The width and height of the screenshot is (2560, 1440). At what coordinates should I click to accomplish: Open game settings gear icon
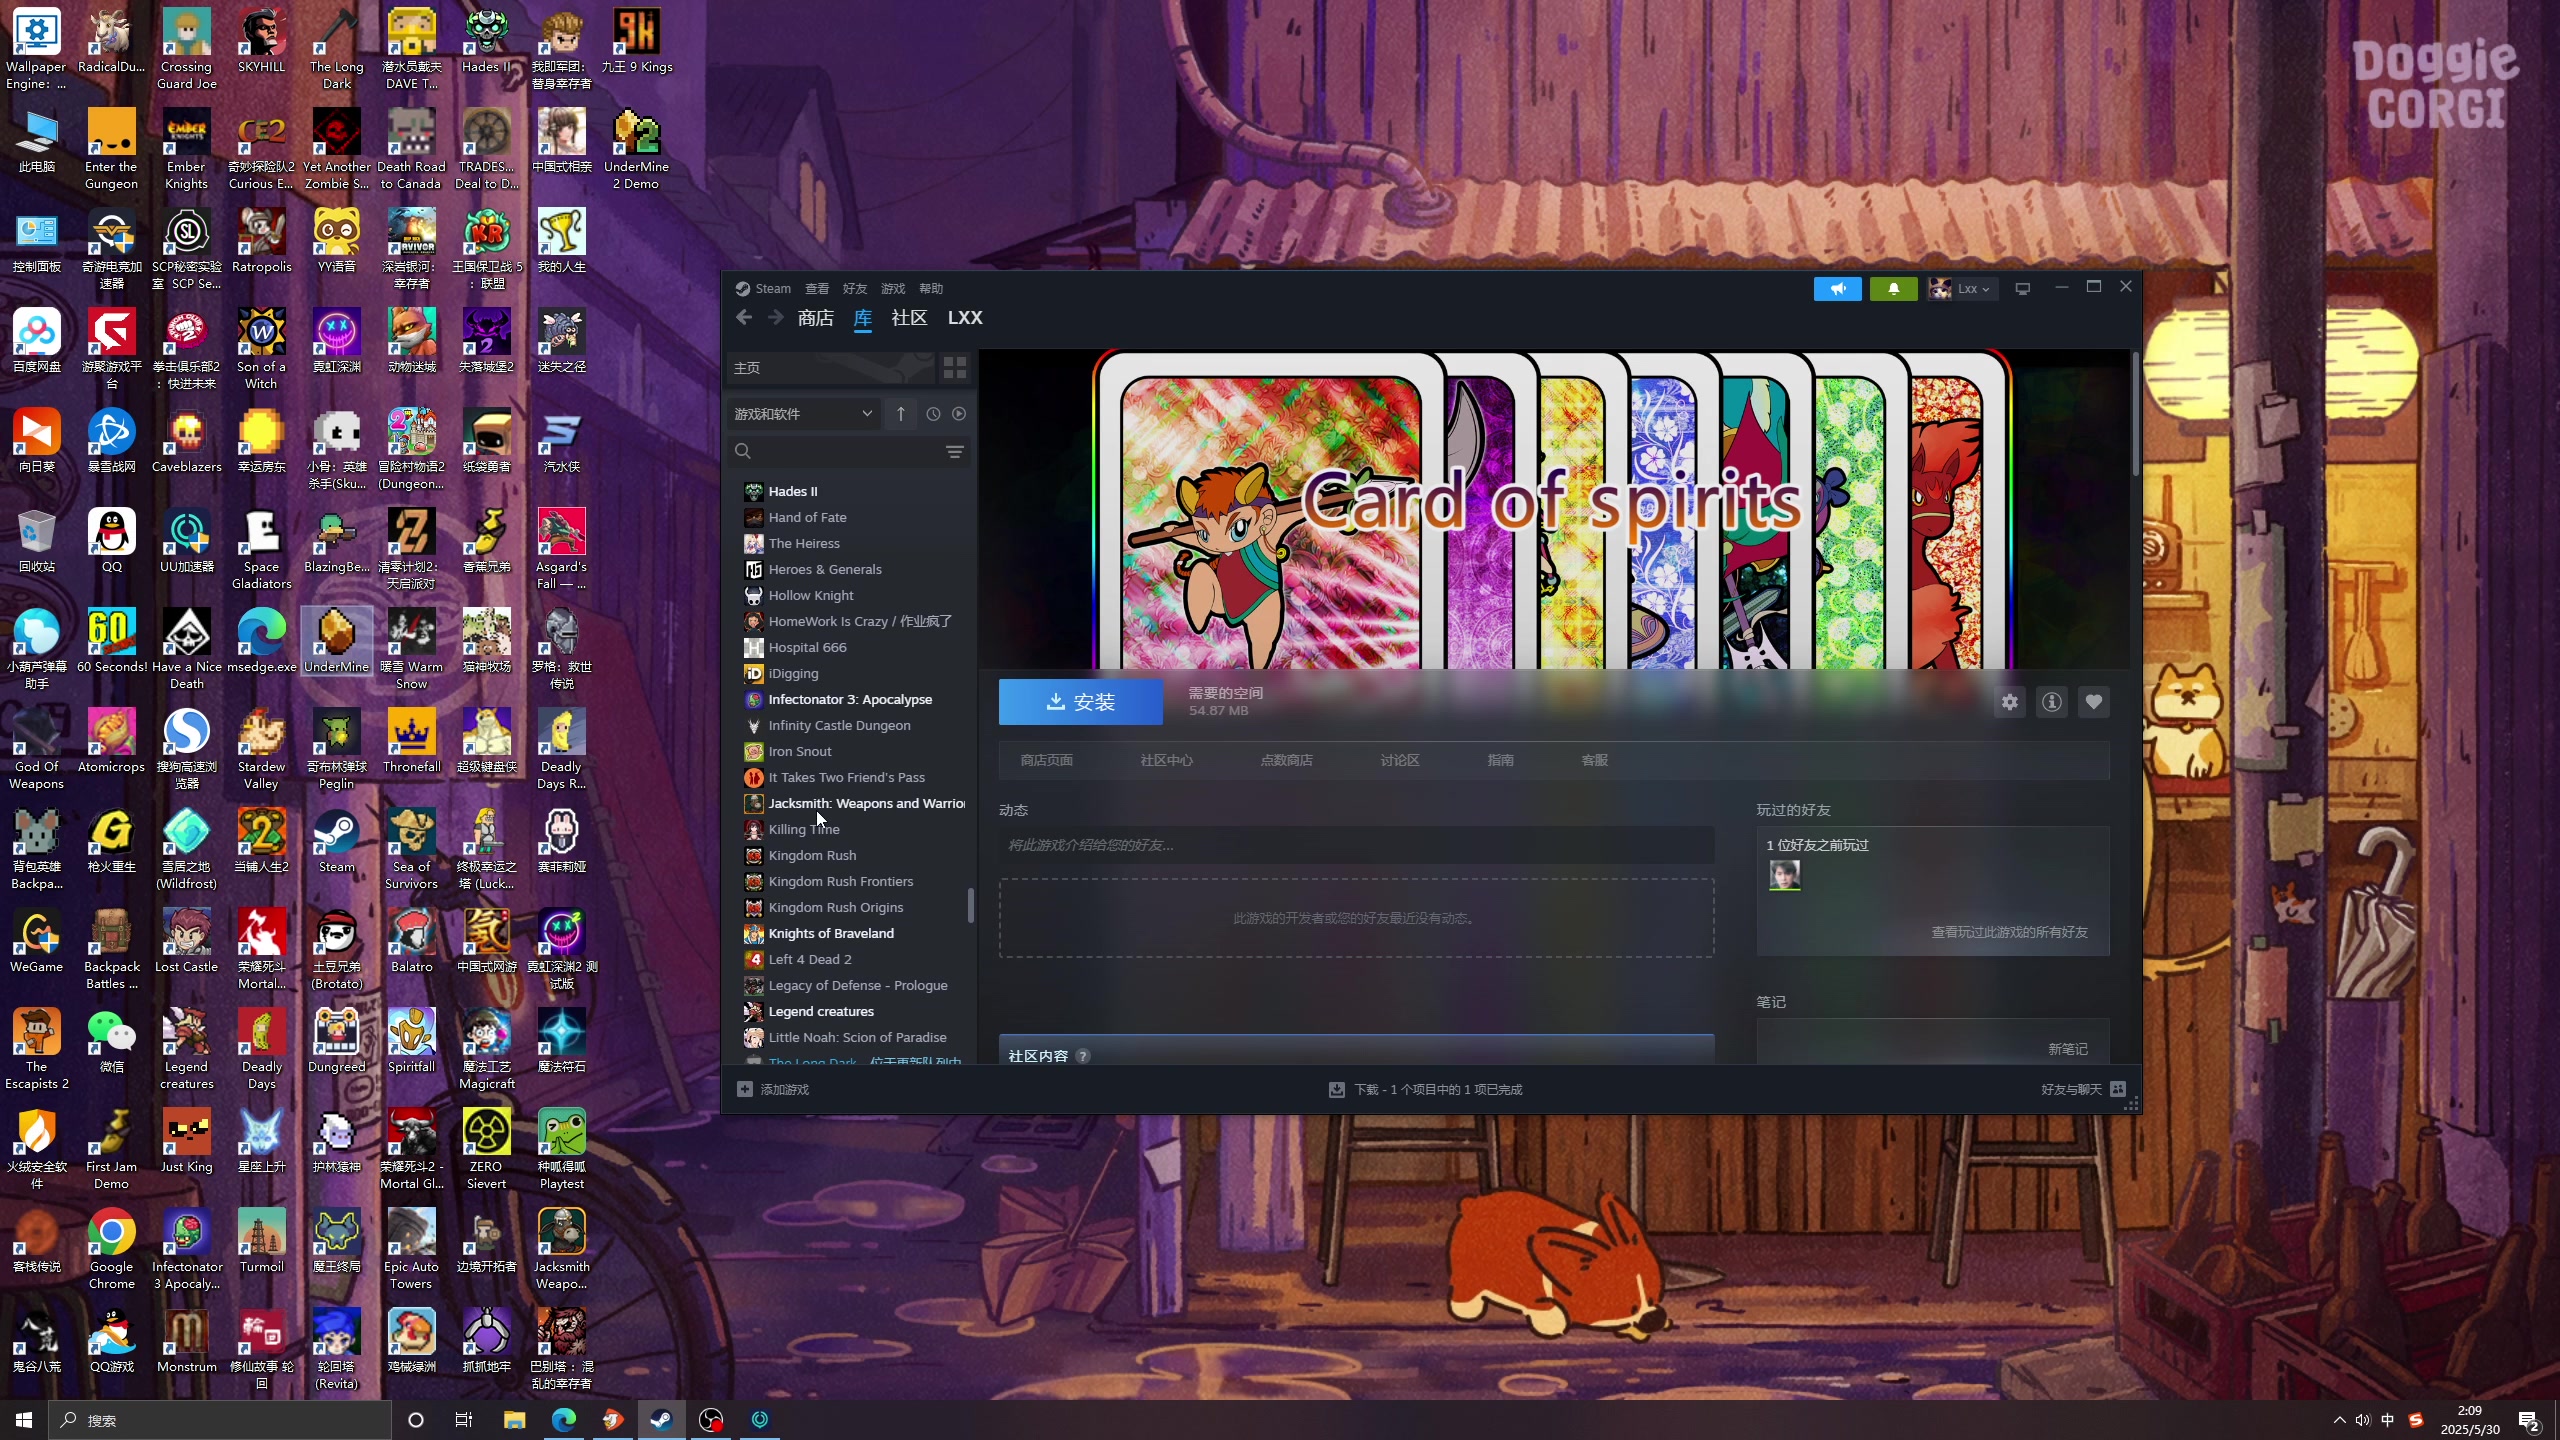click(2010, 702)
